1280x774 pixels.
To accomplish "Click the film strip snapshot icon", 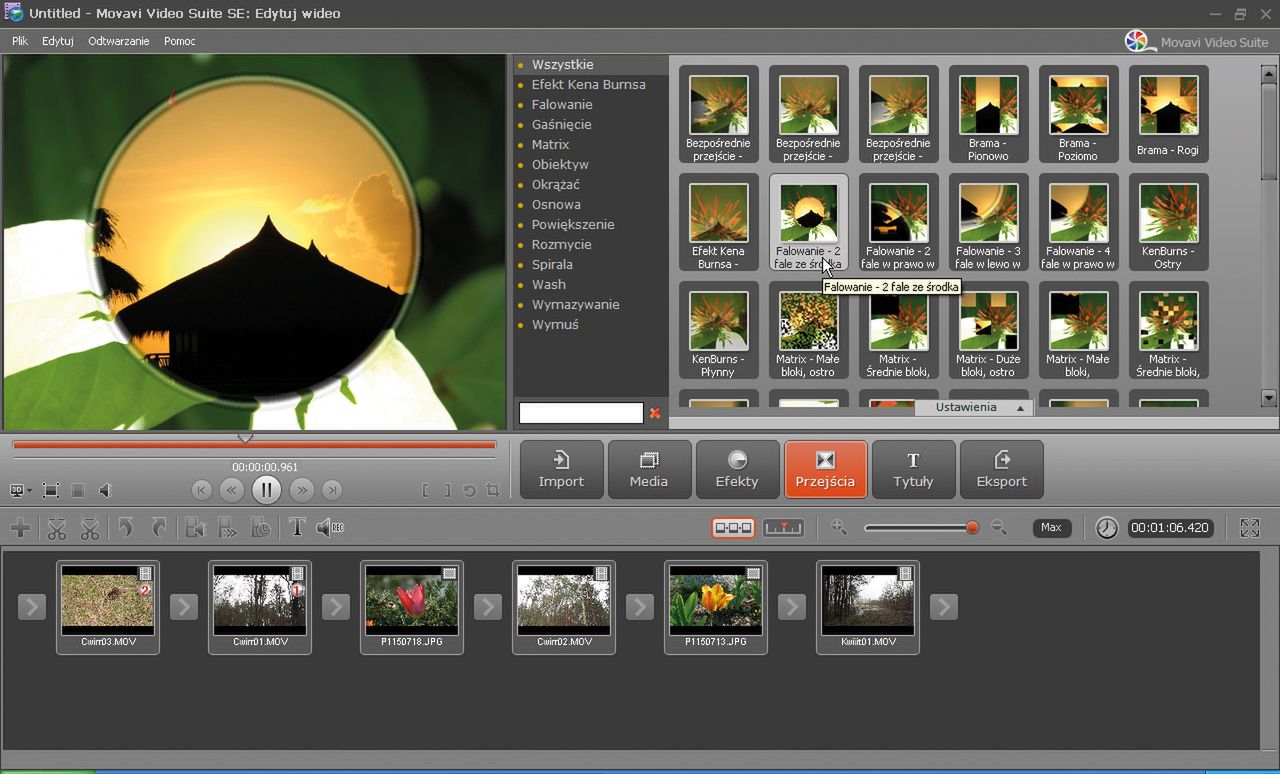I will coord(78,490).
